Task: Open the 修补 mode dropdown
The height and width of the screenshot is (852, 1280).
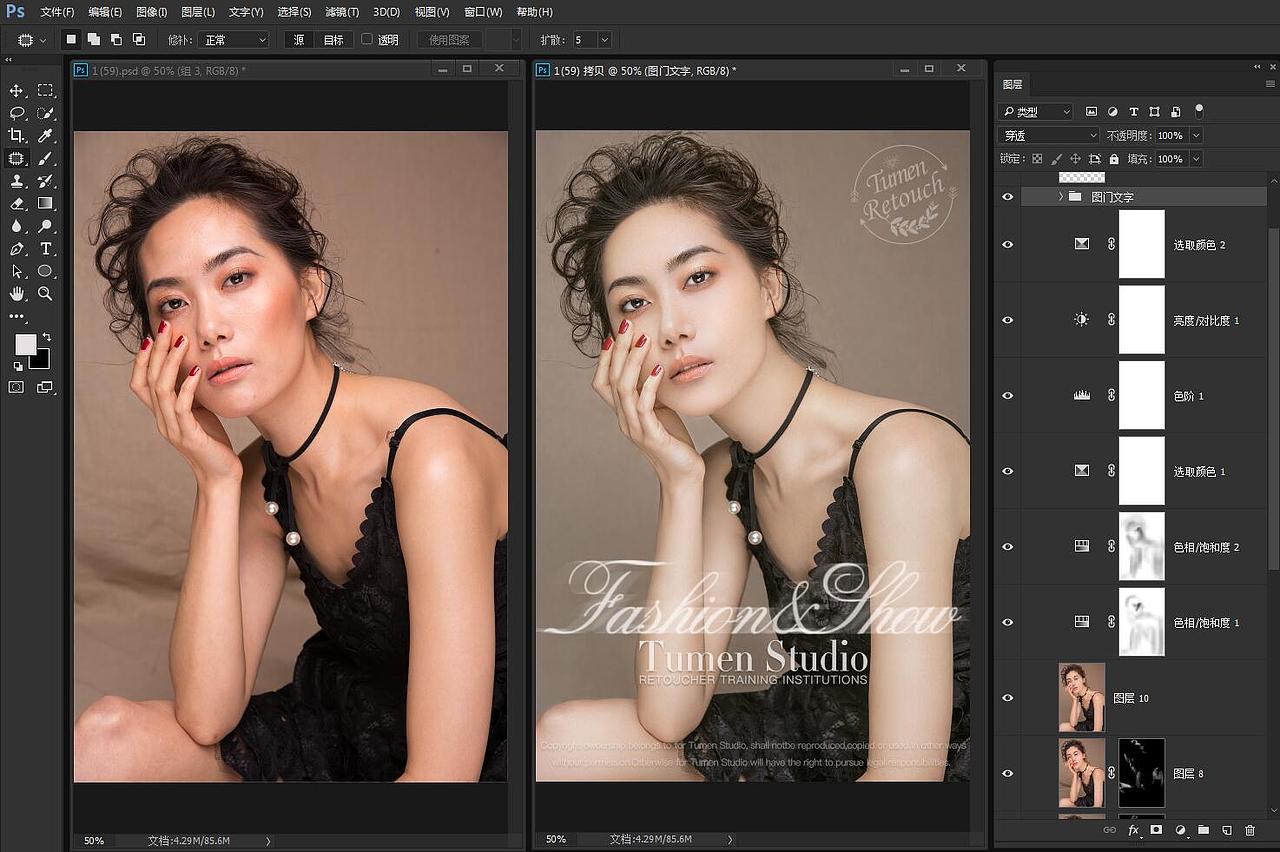Action: click(x=233, y=40)
